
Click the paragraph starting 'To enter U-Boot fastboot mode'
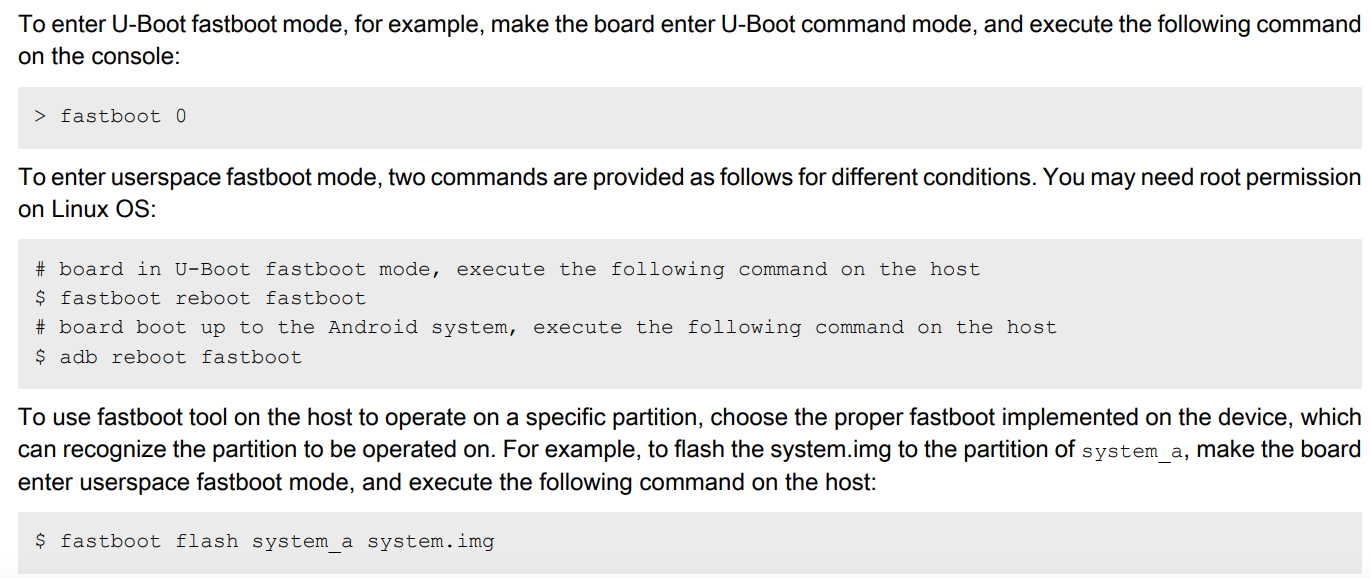689,25
